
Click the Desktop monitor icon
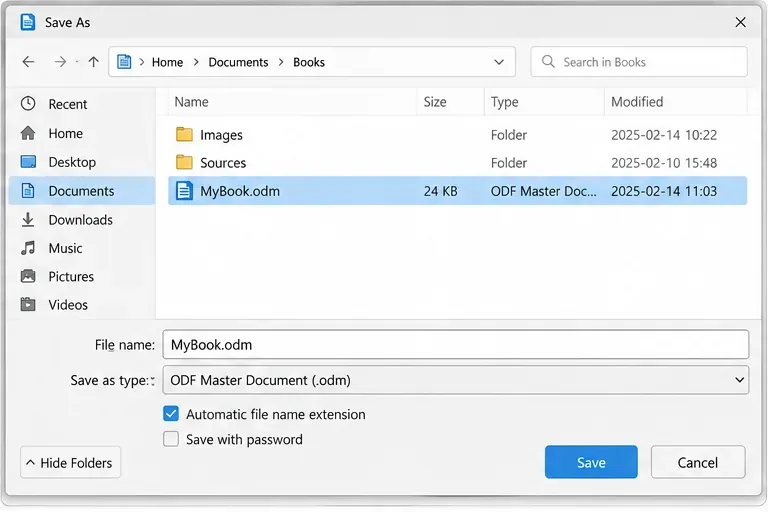(28, 162)
